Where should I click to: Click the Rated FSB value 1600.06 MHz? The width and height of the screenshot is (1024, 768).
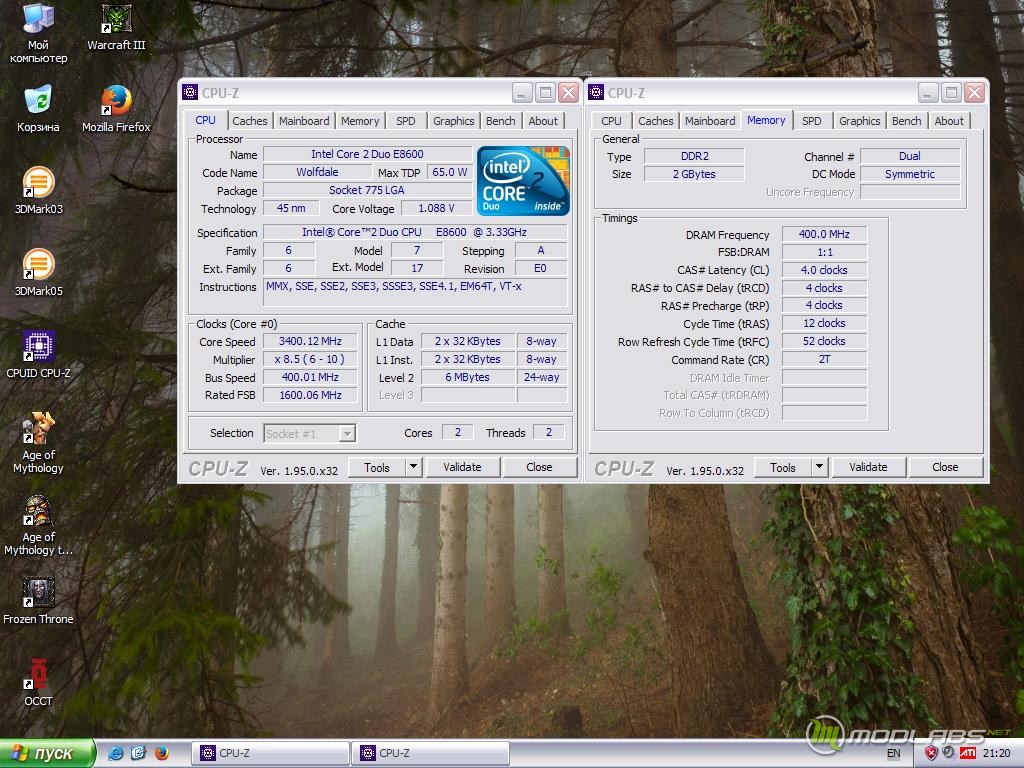(x=310, y=395)
